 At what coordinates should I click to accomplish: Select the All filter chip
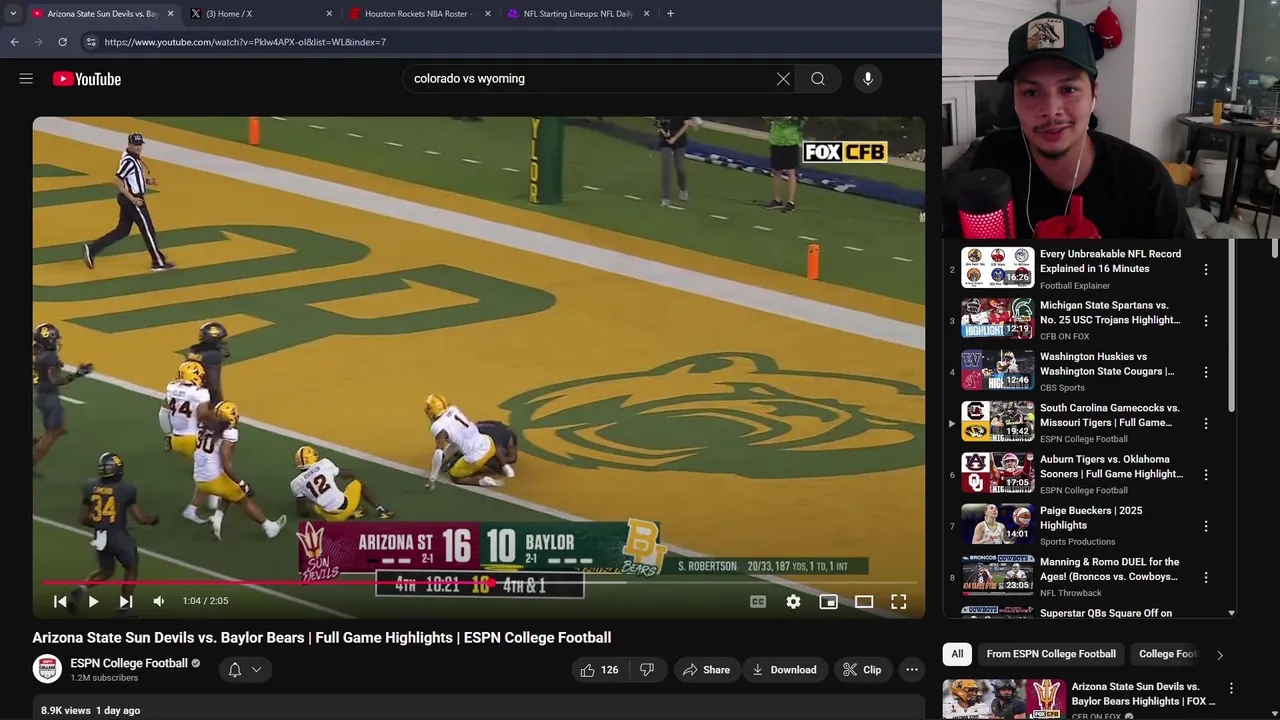pyautogui.click(x=957, y=654)
